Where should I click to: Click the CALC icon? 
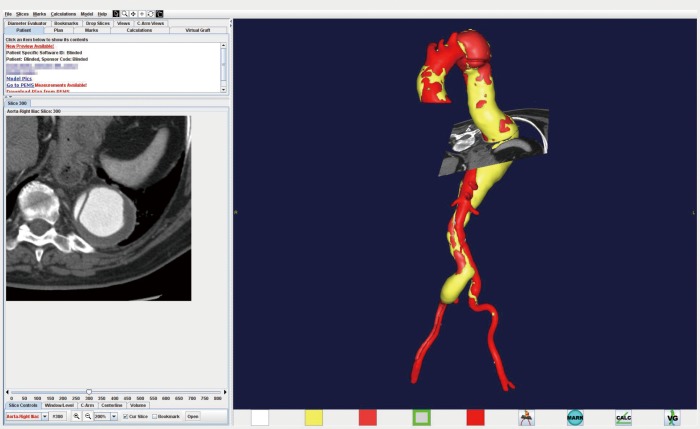tap(624, 418)
